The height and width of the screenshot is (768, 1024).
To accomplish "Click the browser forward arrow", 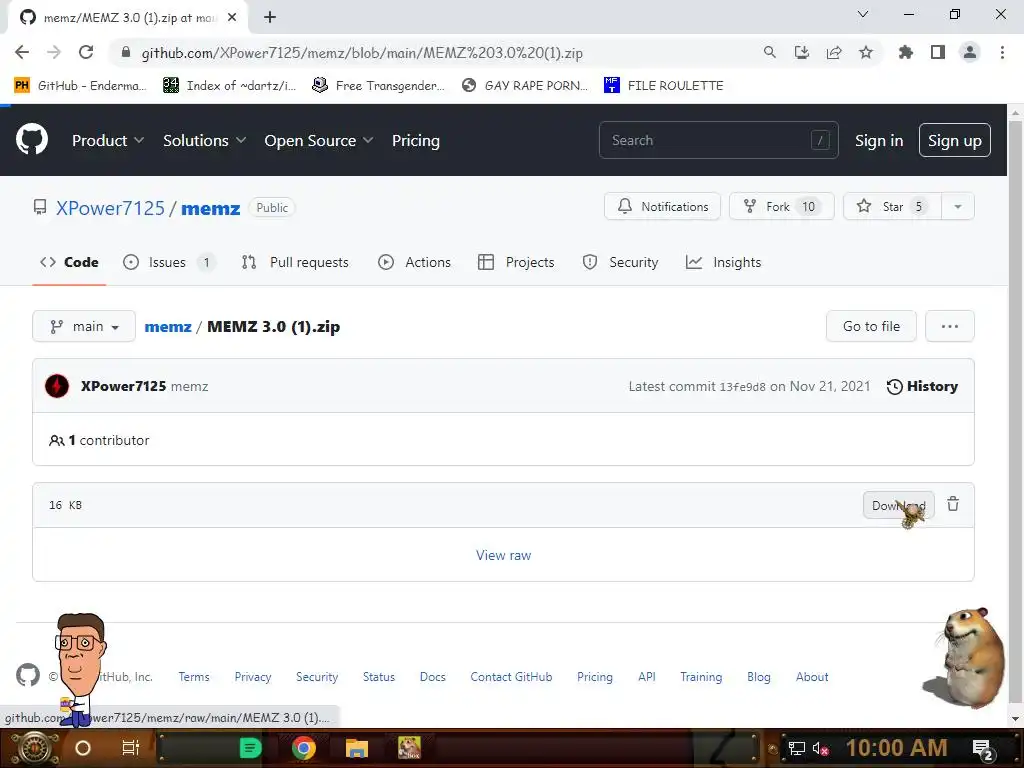I will point(54,53).
